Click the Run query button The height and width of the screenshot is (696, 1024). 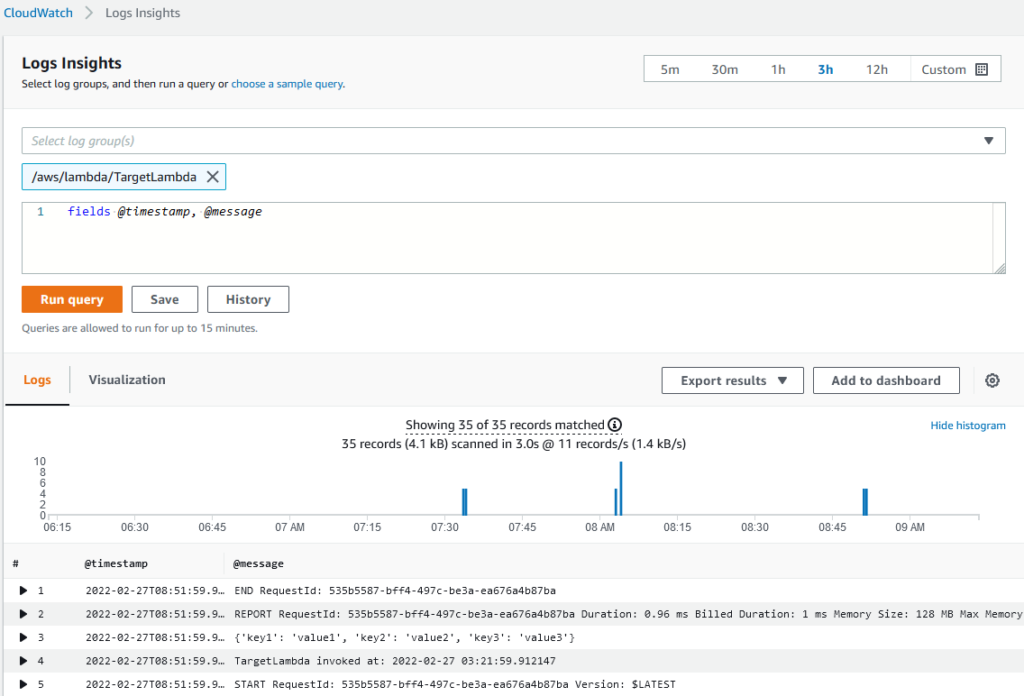[x=72, y=299]
